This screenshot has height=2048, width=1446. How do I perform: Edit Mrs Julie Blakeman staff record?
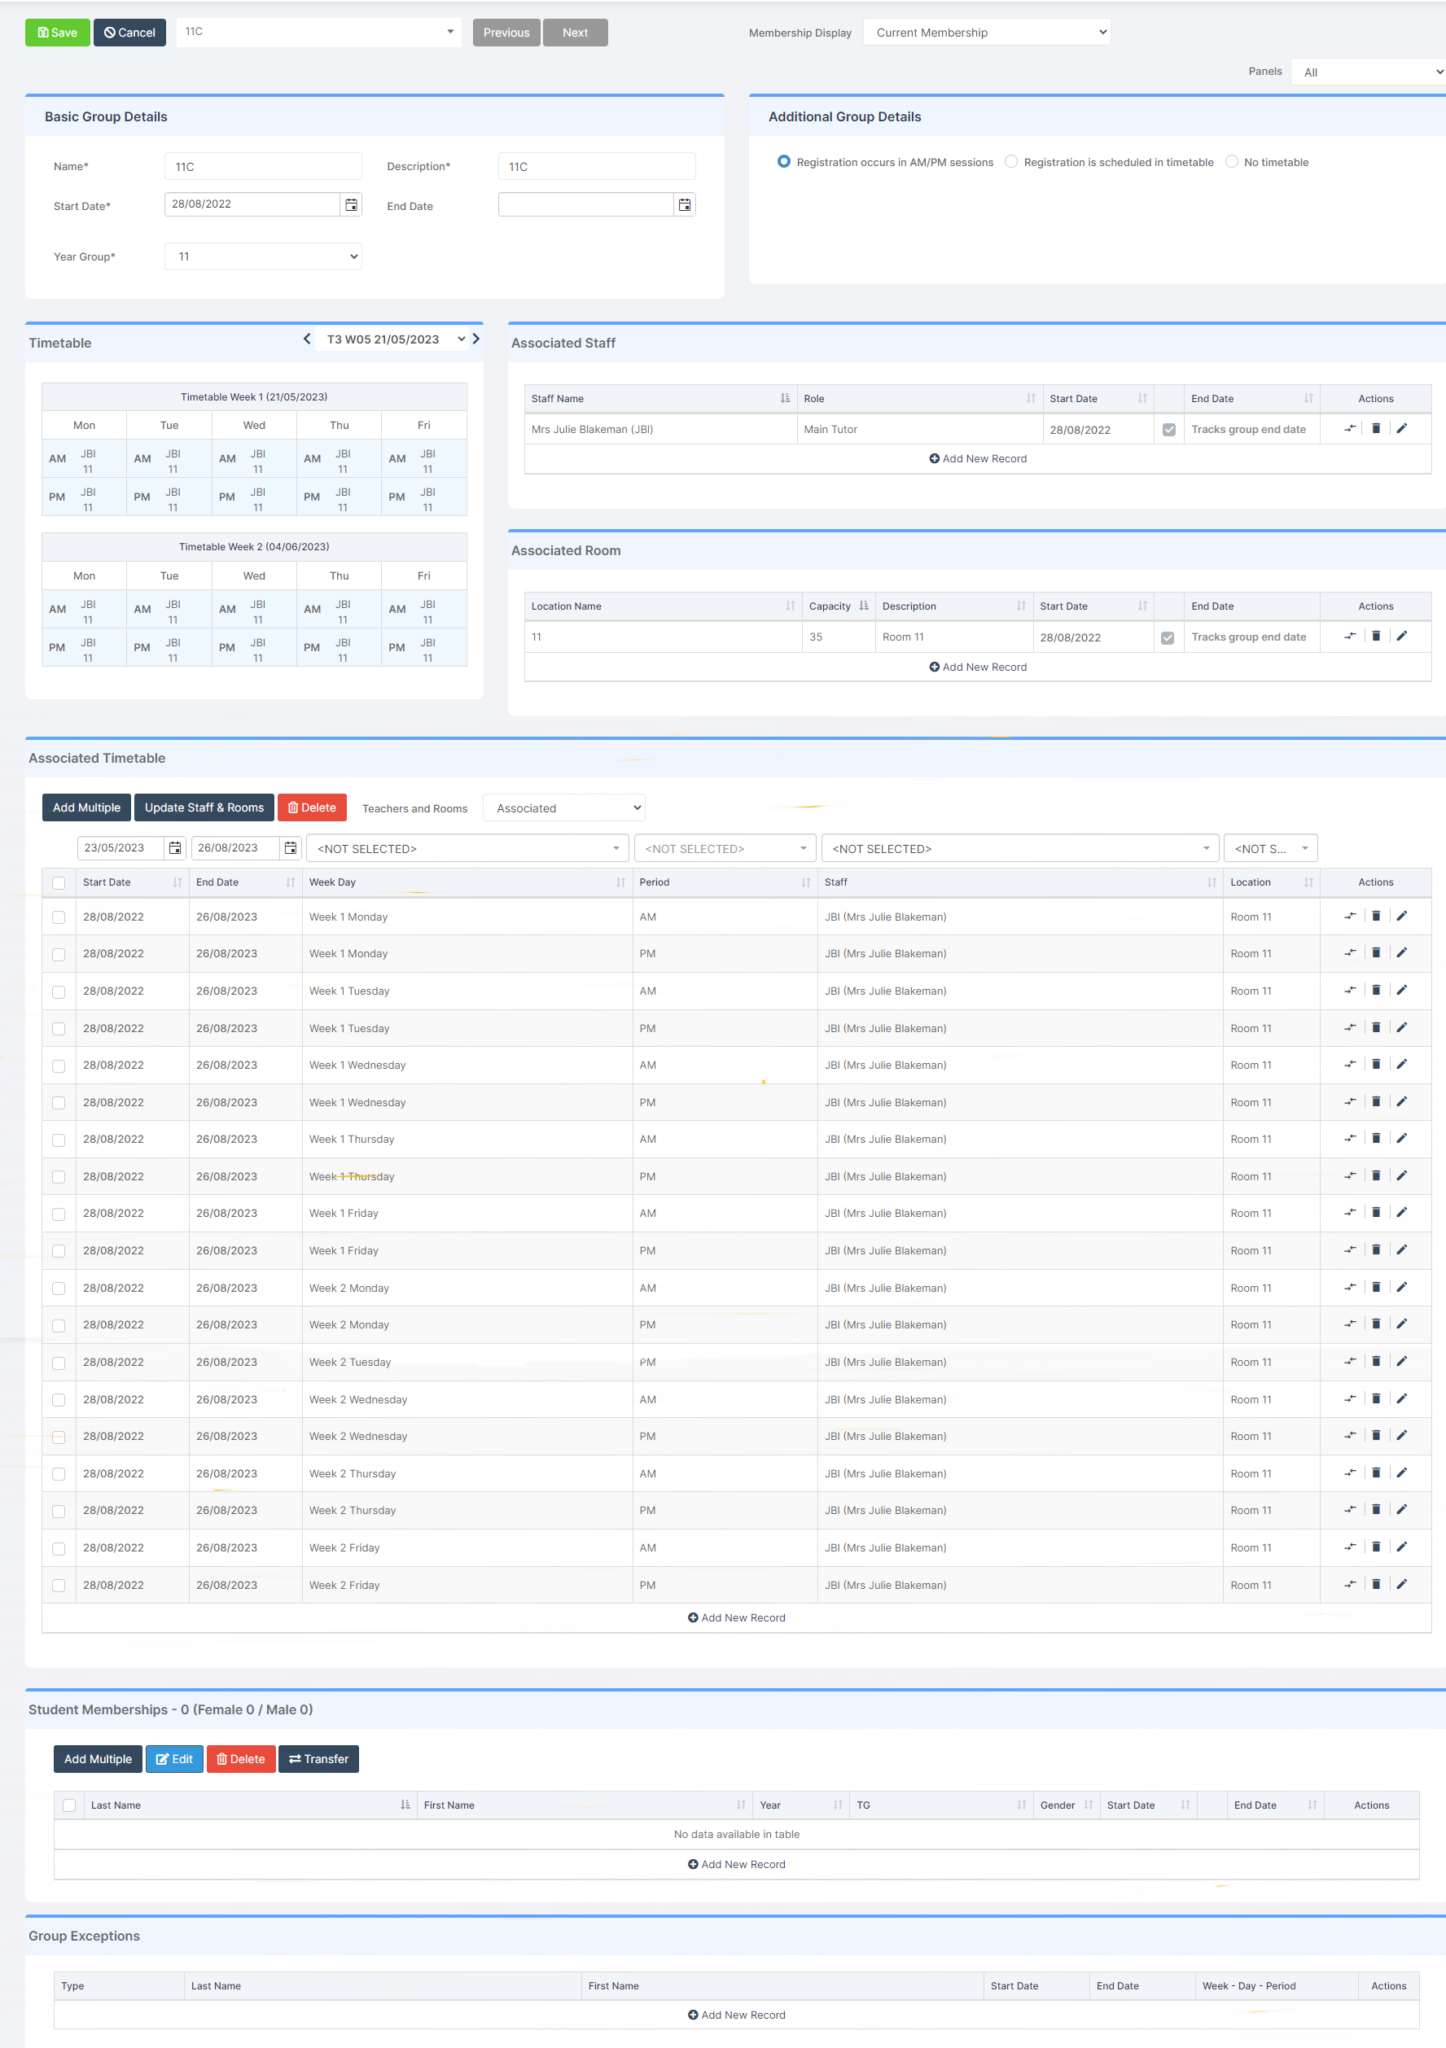click(1401, 429)
